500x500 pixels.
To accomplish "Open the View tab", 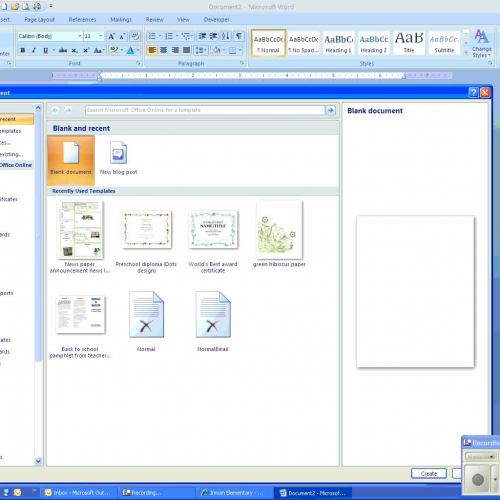I will [183, 20].
